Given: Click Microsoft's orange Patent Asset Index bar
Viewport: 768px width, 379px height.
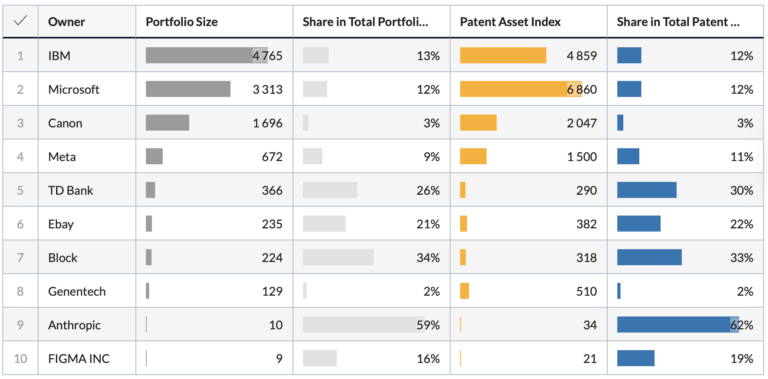Looking at the screenshot, I should point(521,89).
